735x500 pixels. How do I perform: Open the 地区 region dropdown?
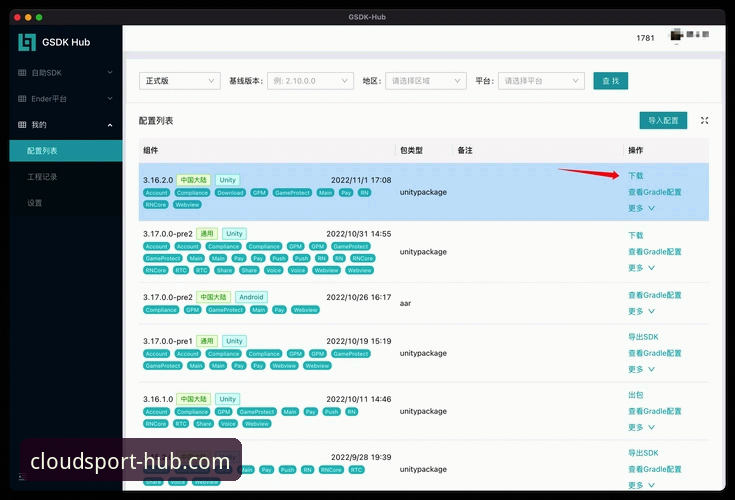click(426, 81)
